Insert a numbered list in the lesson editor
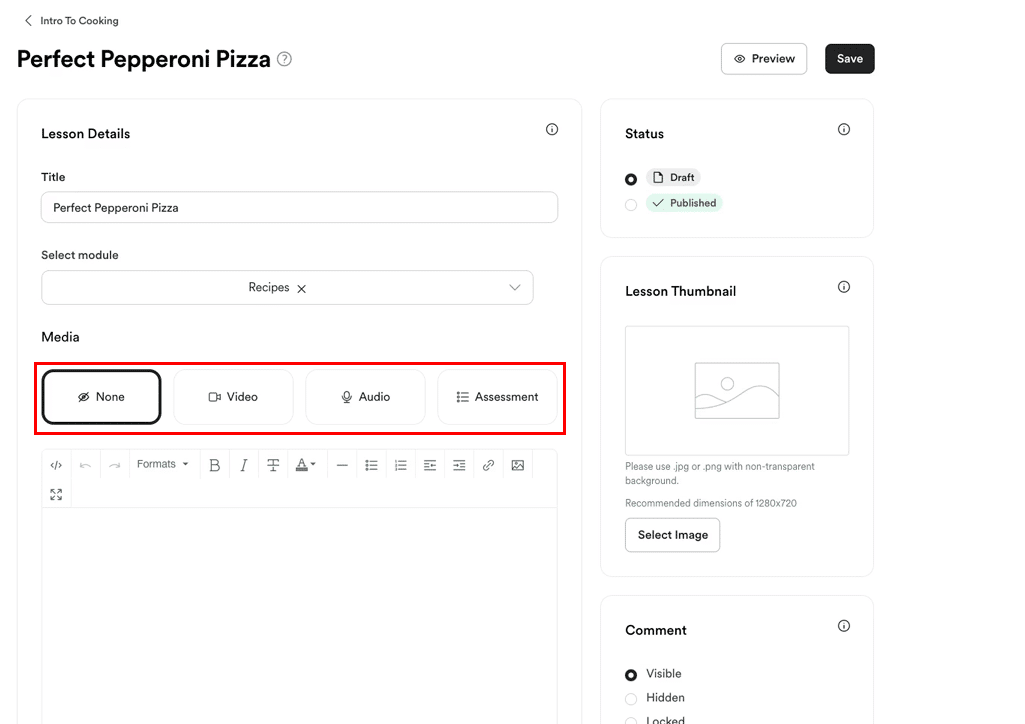 coord(401,464)
